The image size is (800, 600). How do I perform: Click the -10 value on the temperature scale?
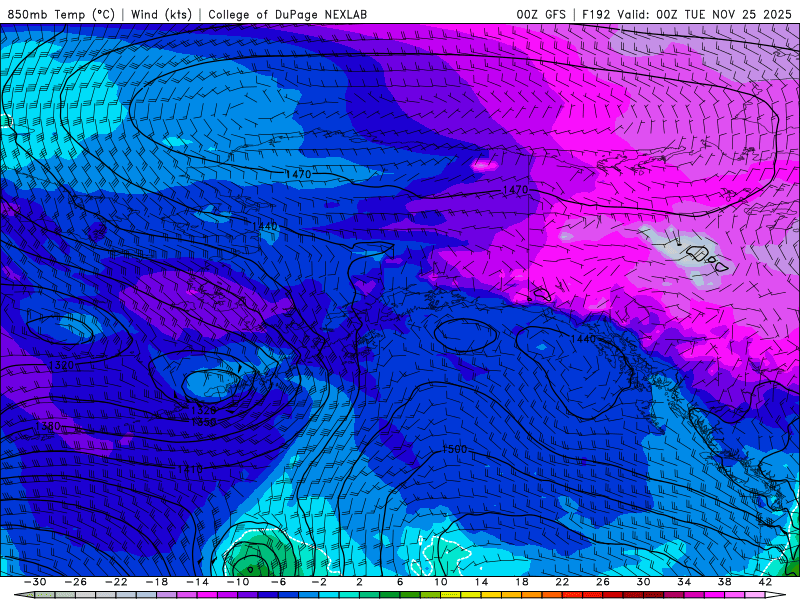coord(238,582)
